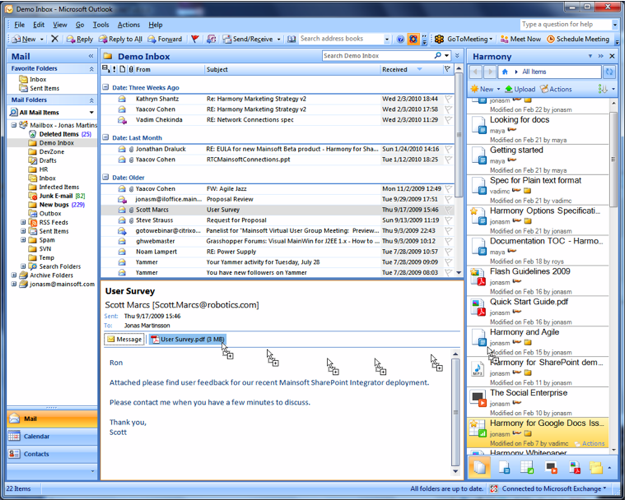Click Meet Now button
Screen dimensions: 625x500
(520, 39)
